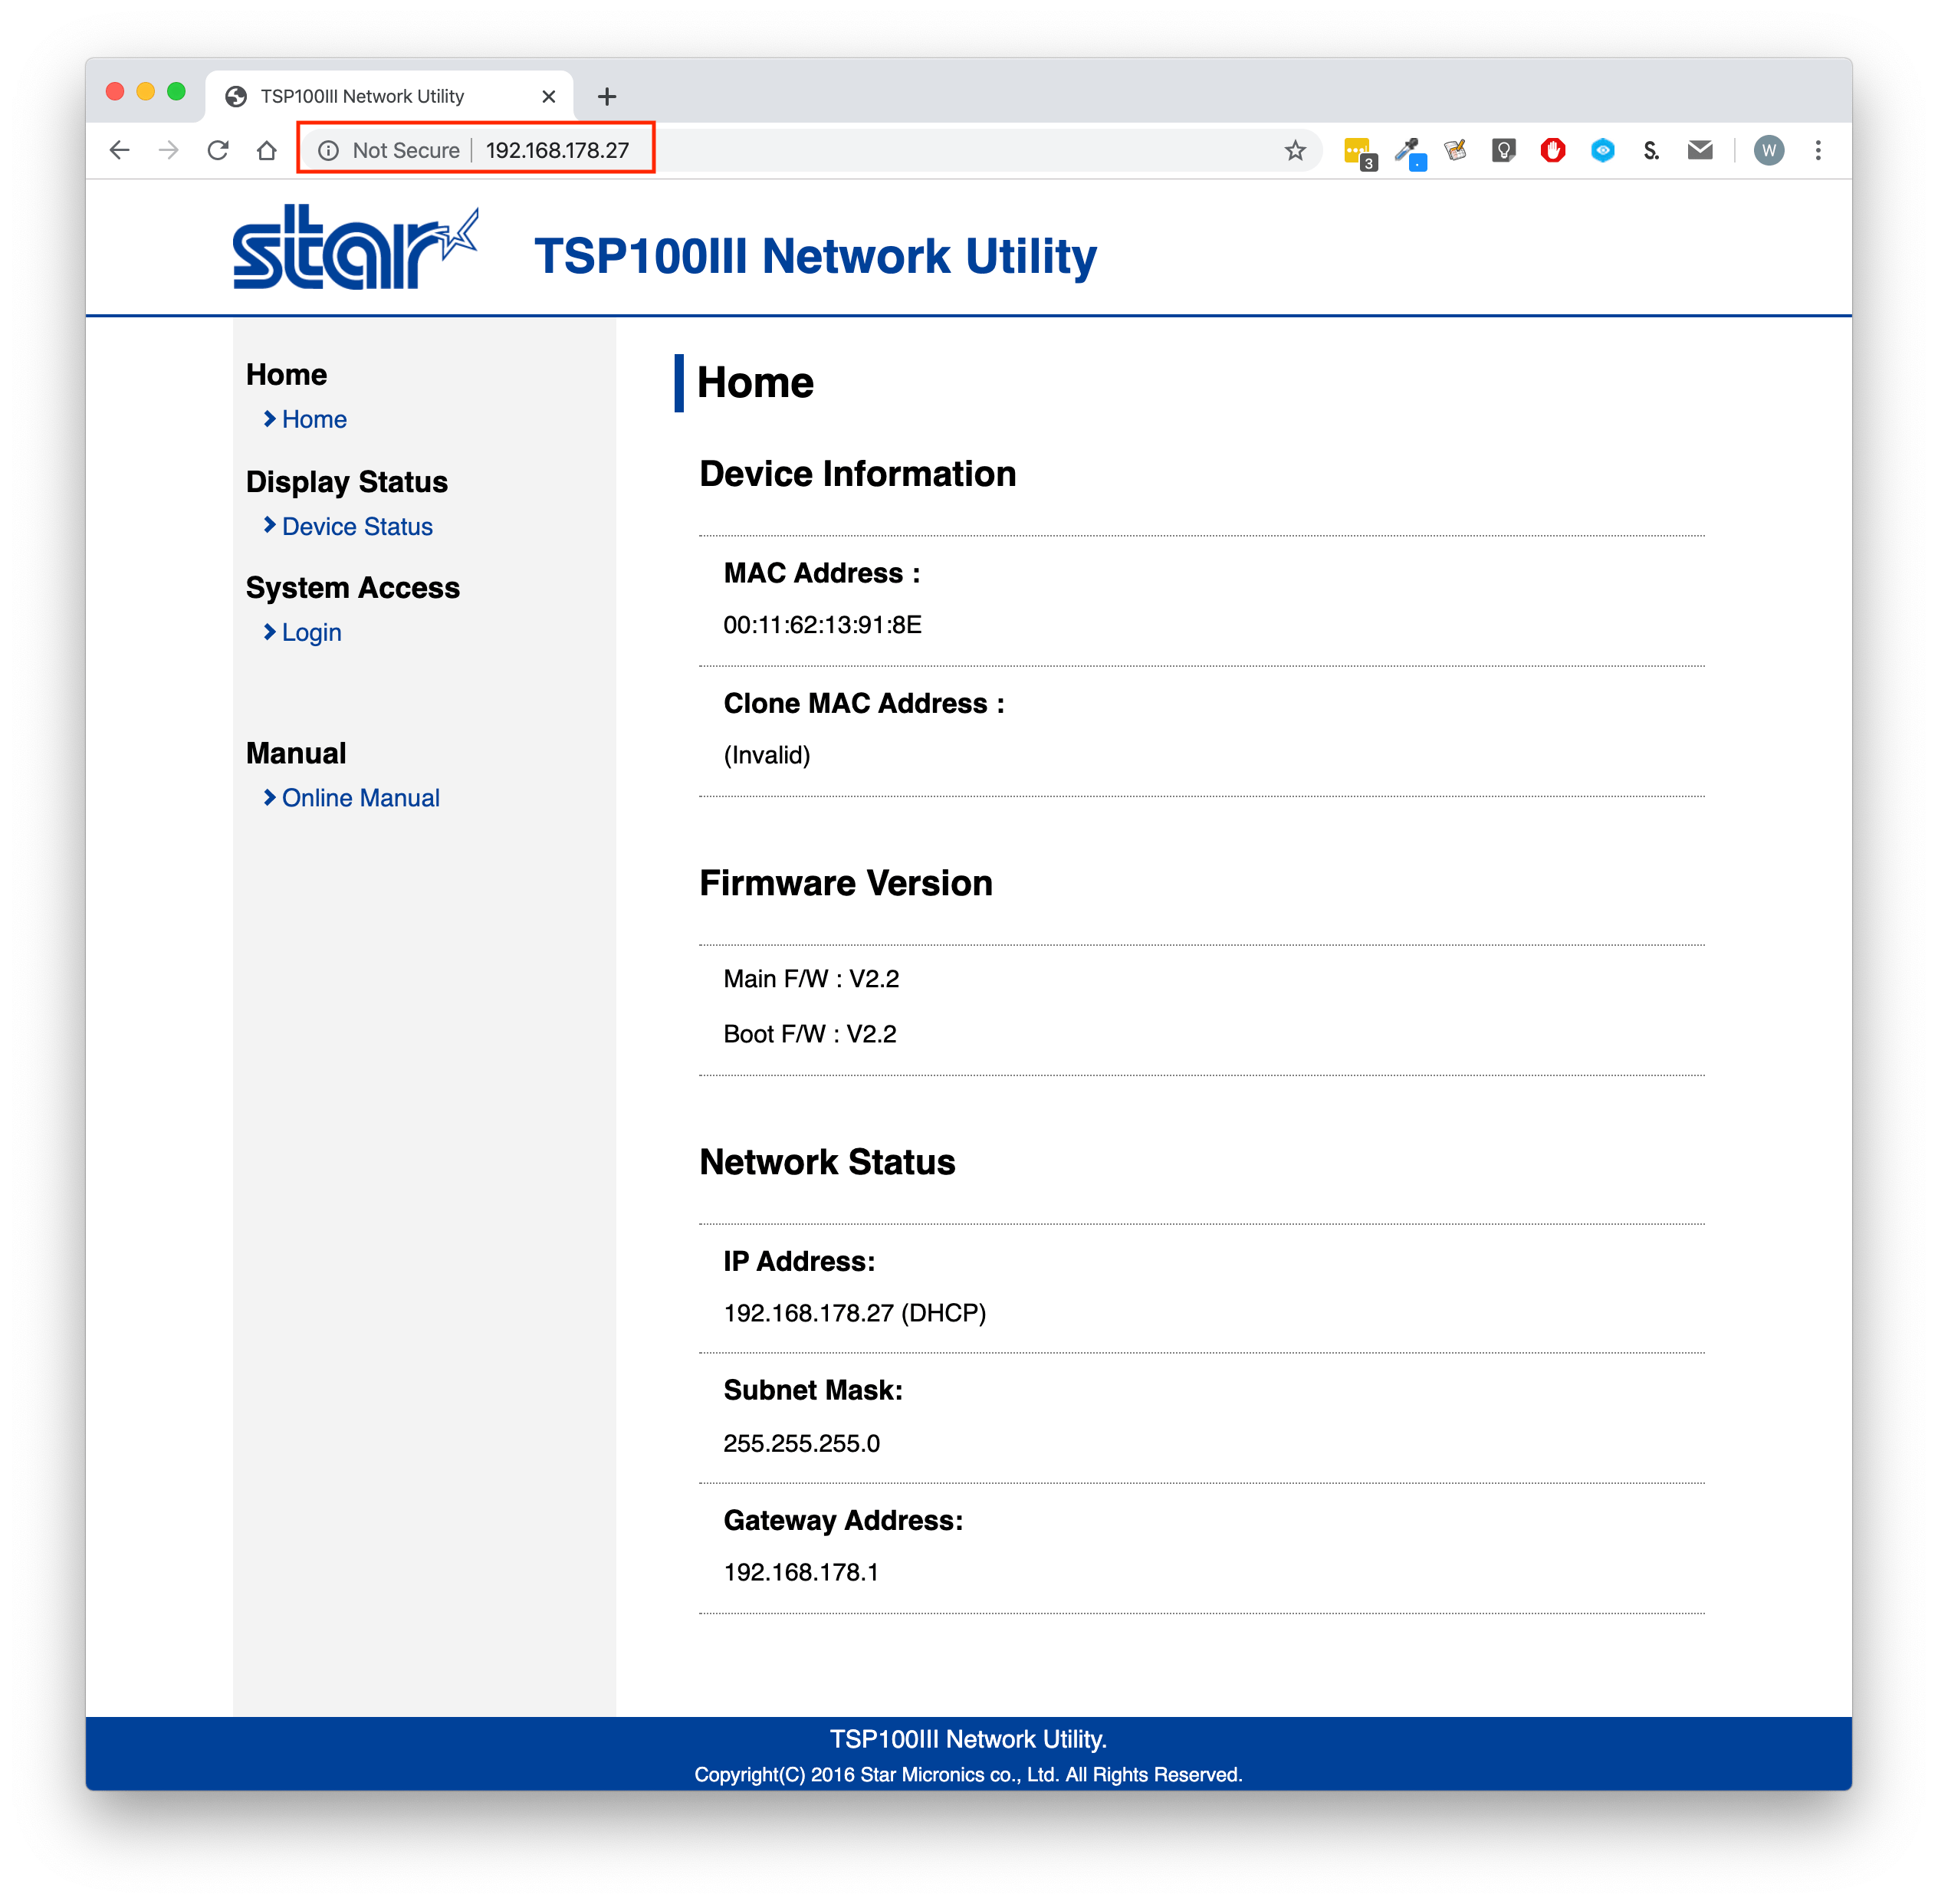Click the Main F/W : V2.2 text
The height and width of the screenshot is (1904, 1938).
[810, 978]
